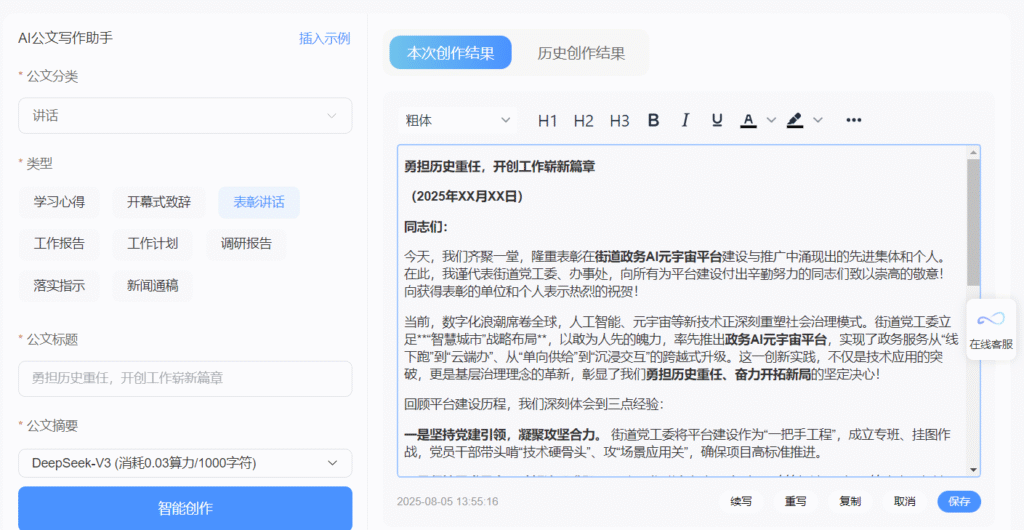
Task: Click the highlight marker pen icon
Action: pyautogui.click(x=795, y=120)
